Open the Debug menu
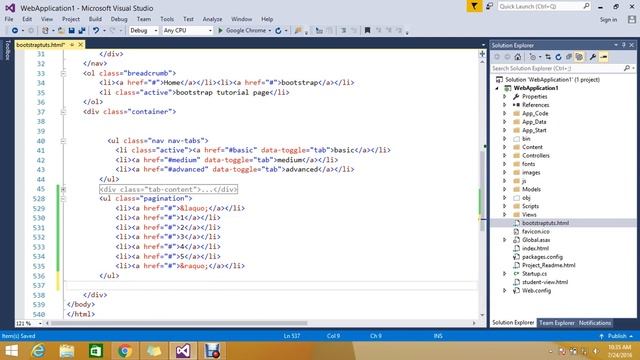The height and width of the screenshot is (360, 640). tap(119, 19)
